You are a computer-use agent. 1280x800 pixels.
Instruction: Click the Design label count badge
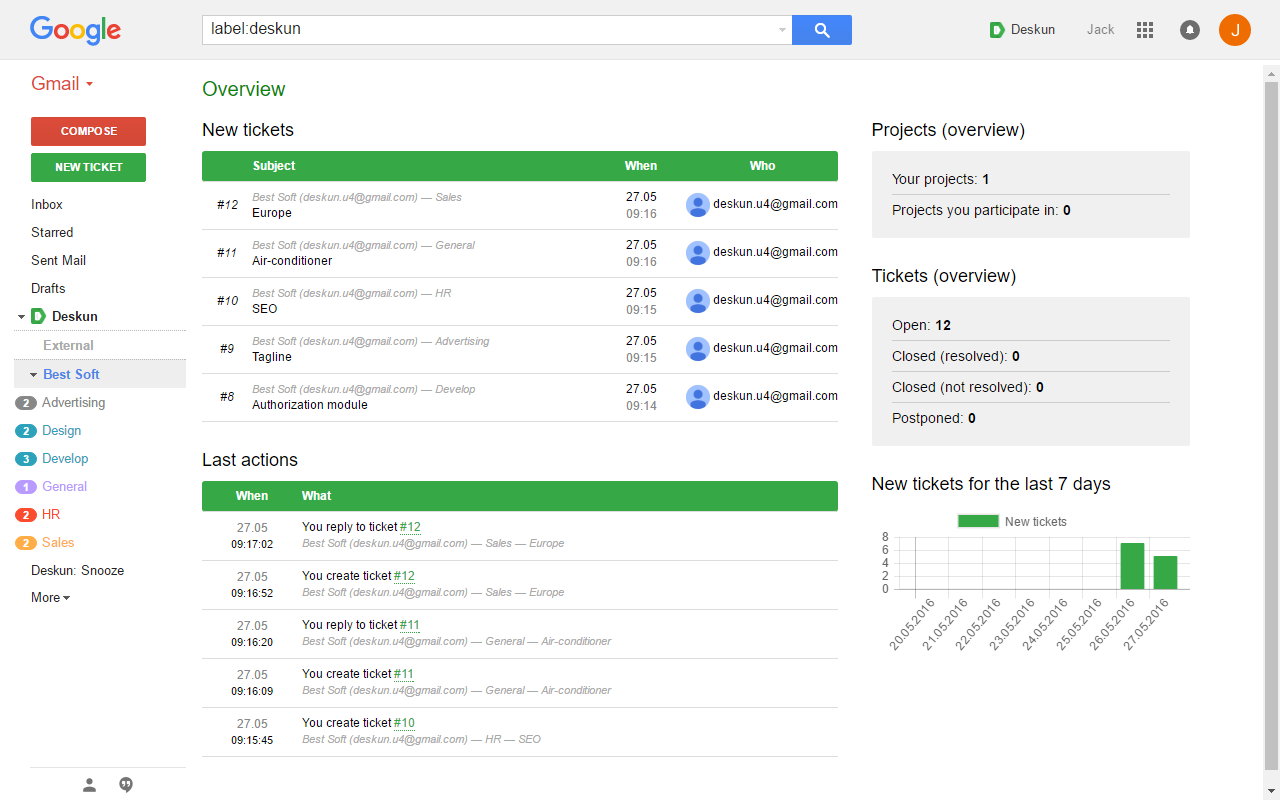[26, 431]
